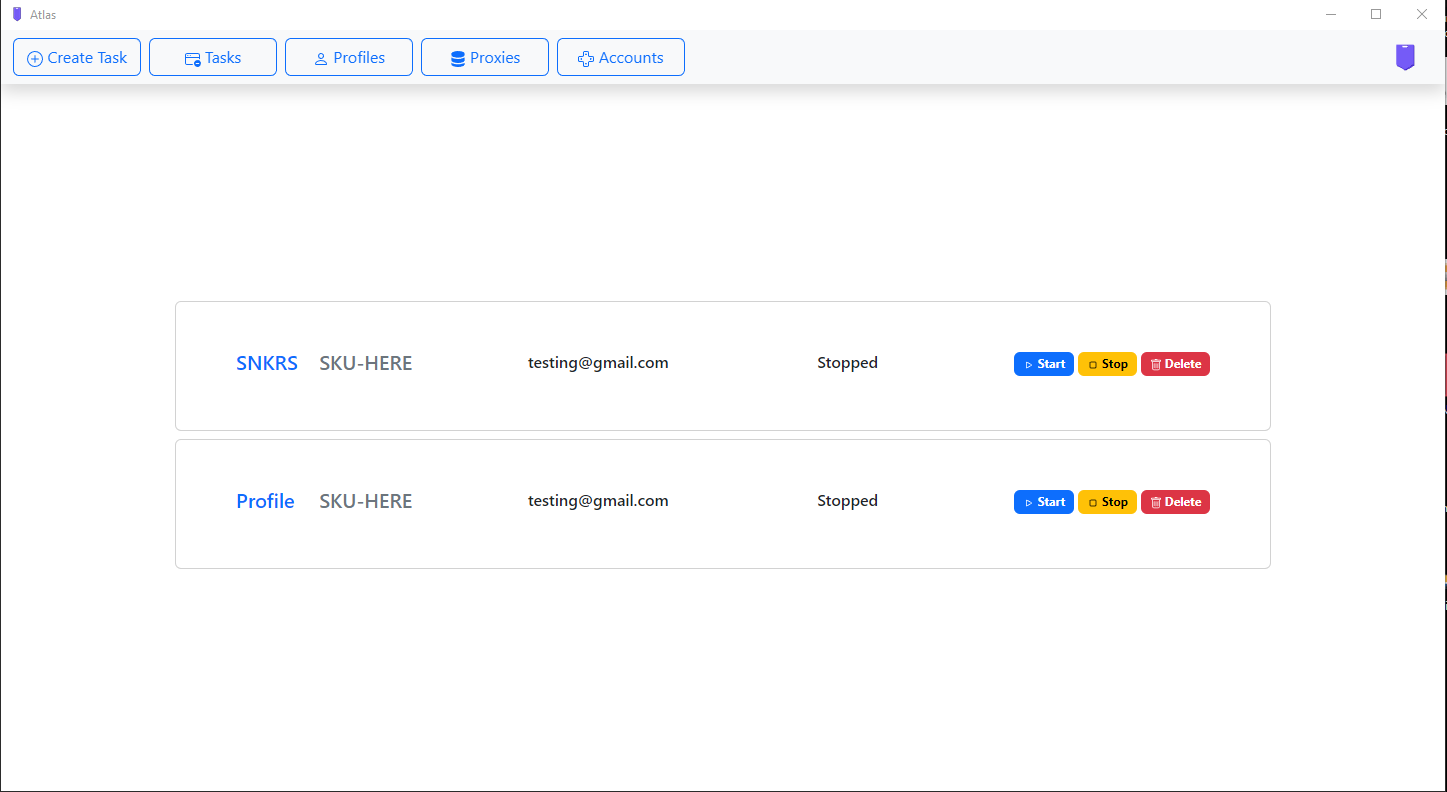Switch to the Tasks section
The image size is (1447, 792).
tap(212, 57)
